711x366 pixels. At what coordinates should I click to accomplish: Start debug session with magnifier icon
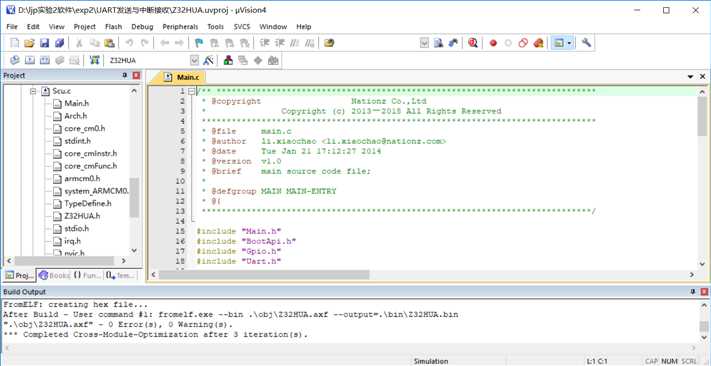(x=473, y=43)
